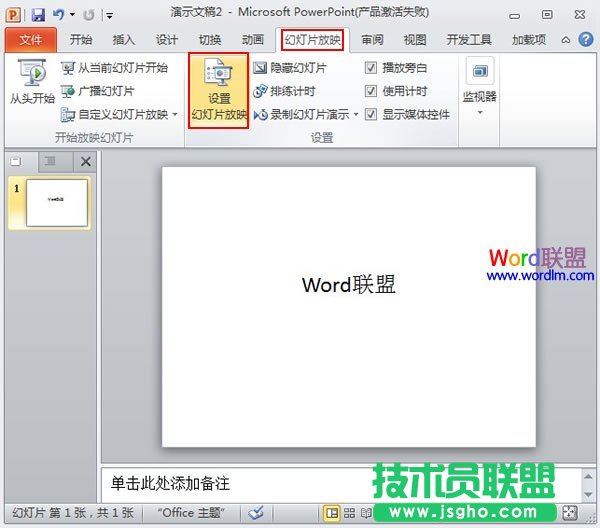Expand 录制幻灯片演示 dropdown arrow

355,114
